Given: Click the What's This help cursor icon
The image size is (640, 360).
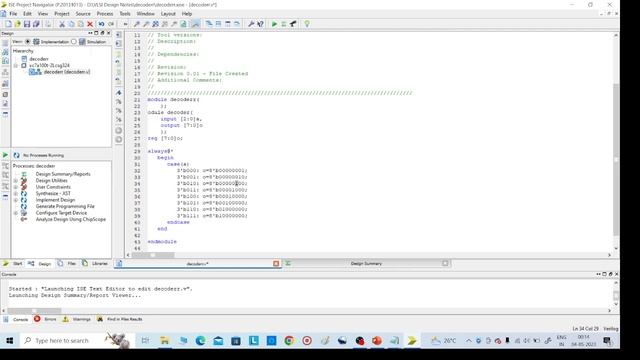Looking at the screenshot, I should 260,24.
